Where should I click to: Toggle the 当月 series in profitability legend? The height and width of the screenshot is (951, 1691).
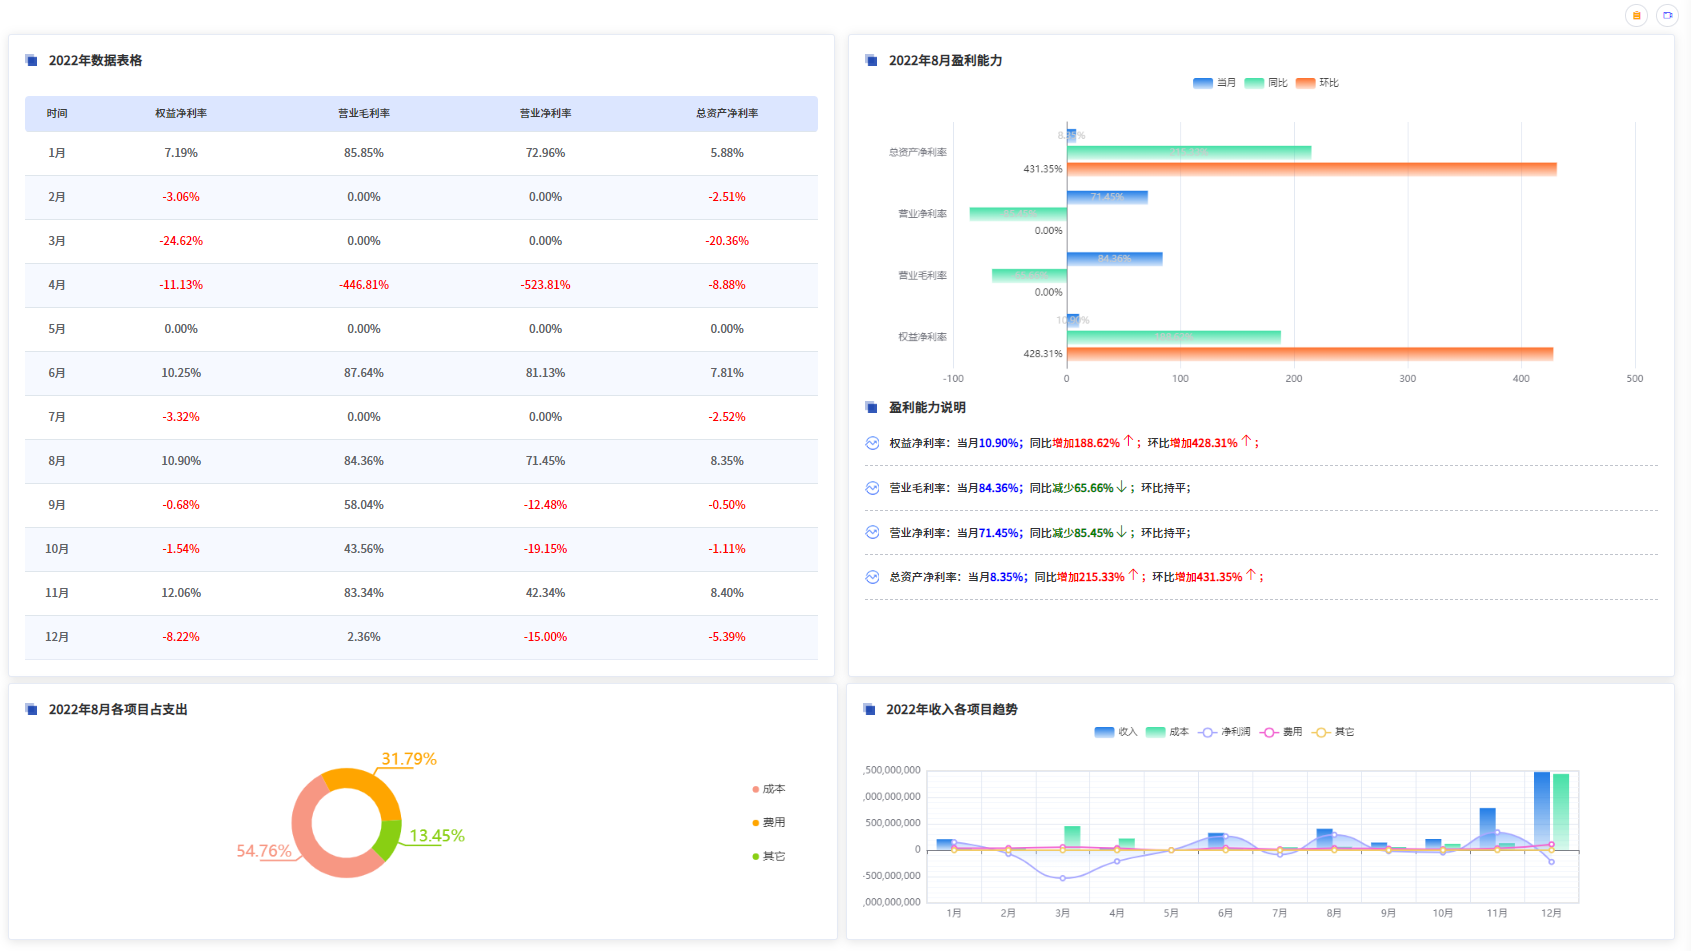click(x=1214, y=83)
